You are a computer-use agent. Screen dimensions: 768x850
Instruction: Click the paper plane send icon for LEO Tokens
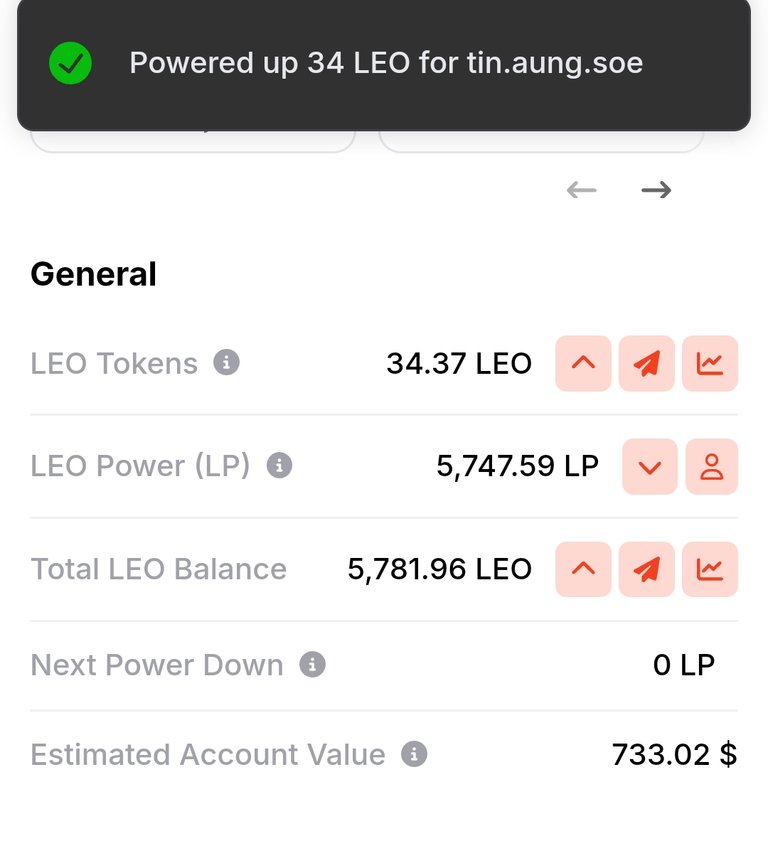[x=647, y=363]
